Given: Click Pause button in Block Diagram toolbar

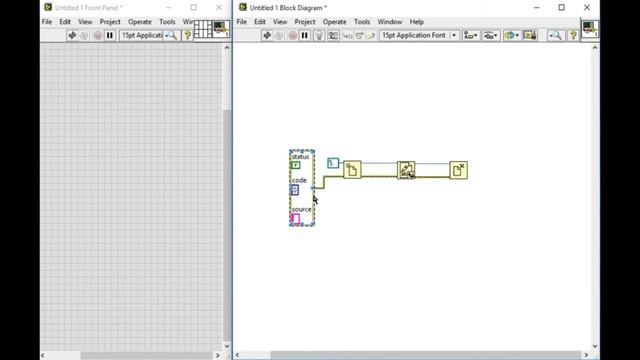Looking at the screenshot, I should (304, 36).
